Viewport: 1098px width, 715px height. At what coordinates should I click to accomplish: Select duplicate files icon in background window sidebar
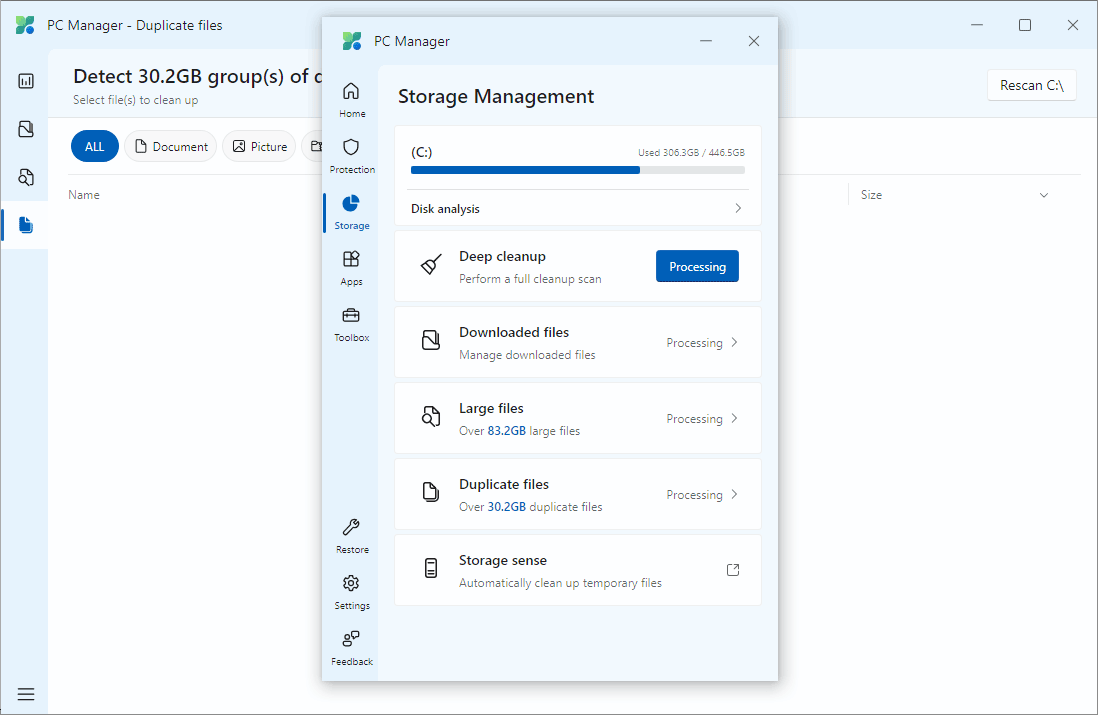pyautogui.click(x=26, y=225)
